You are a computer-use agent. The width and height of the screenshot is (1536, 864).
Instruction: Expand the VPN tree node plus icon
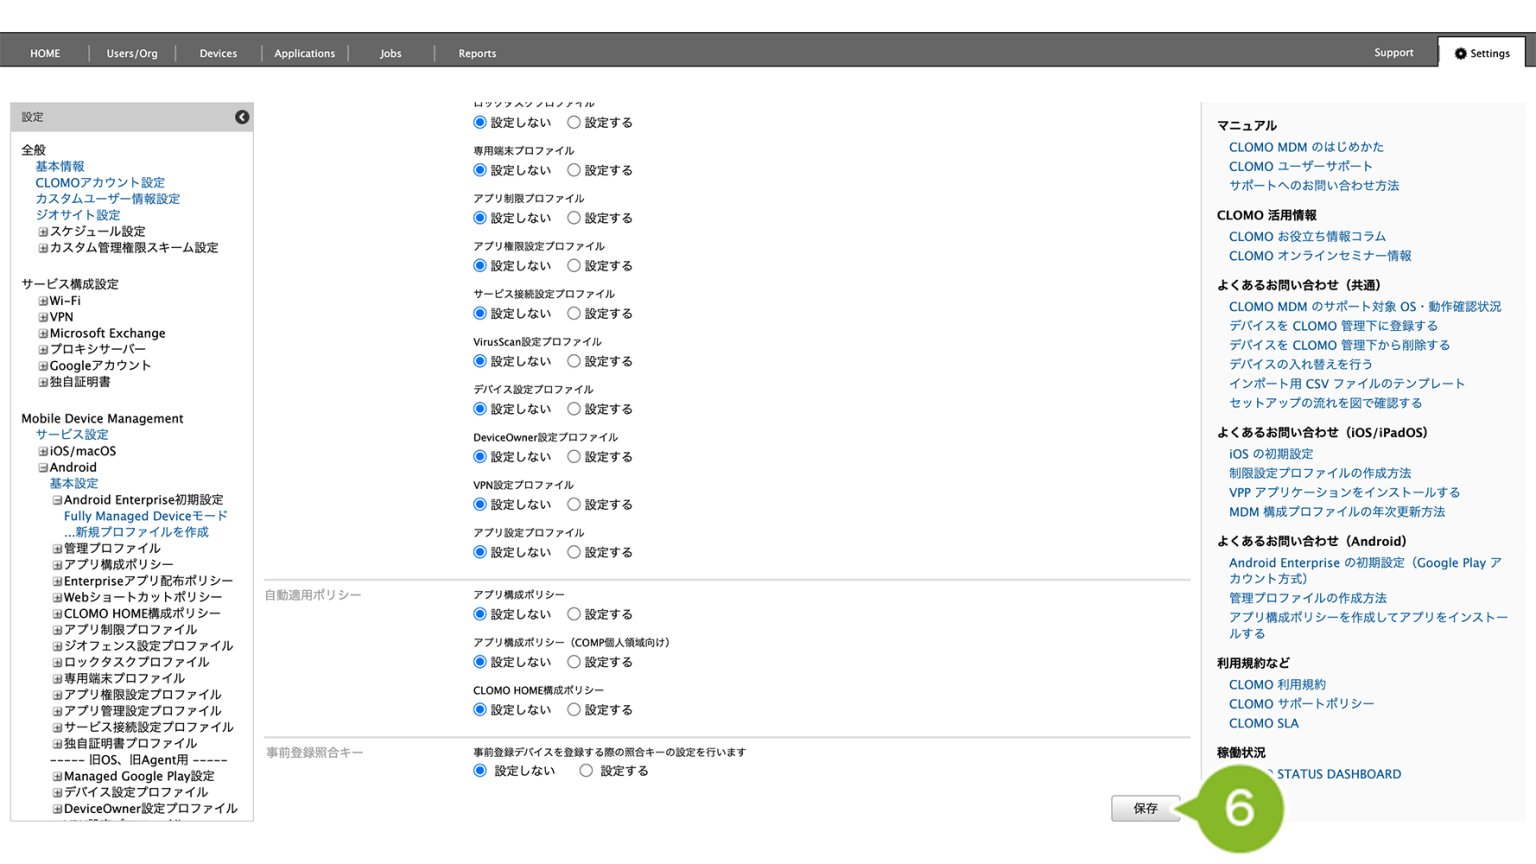point(43,317)
